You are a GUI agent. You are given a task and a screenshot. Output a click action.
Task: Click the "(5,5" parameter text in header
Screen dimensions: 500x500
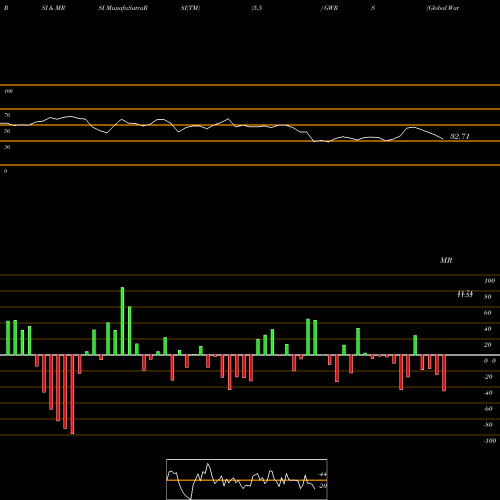(257, 8)
